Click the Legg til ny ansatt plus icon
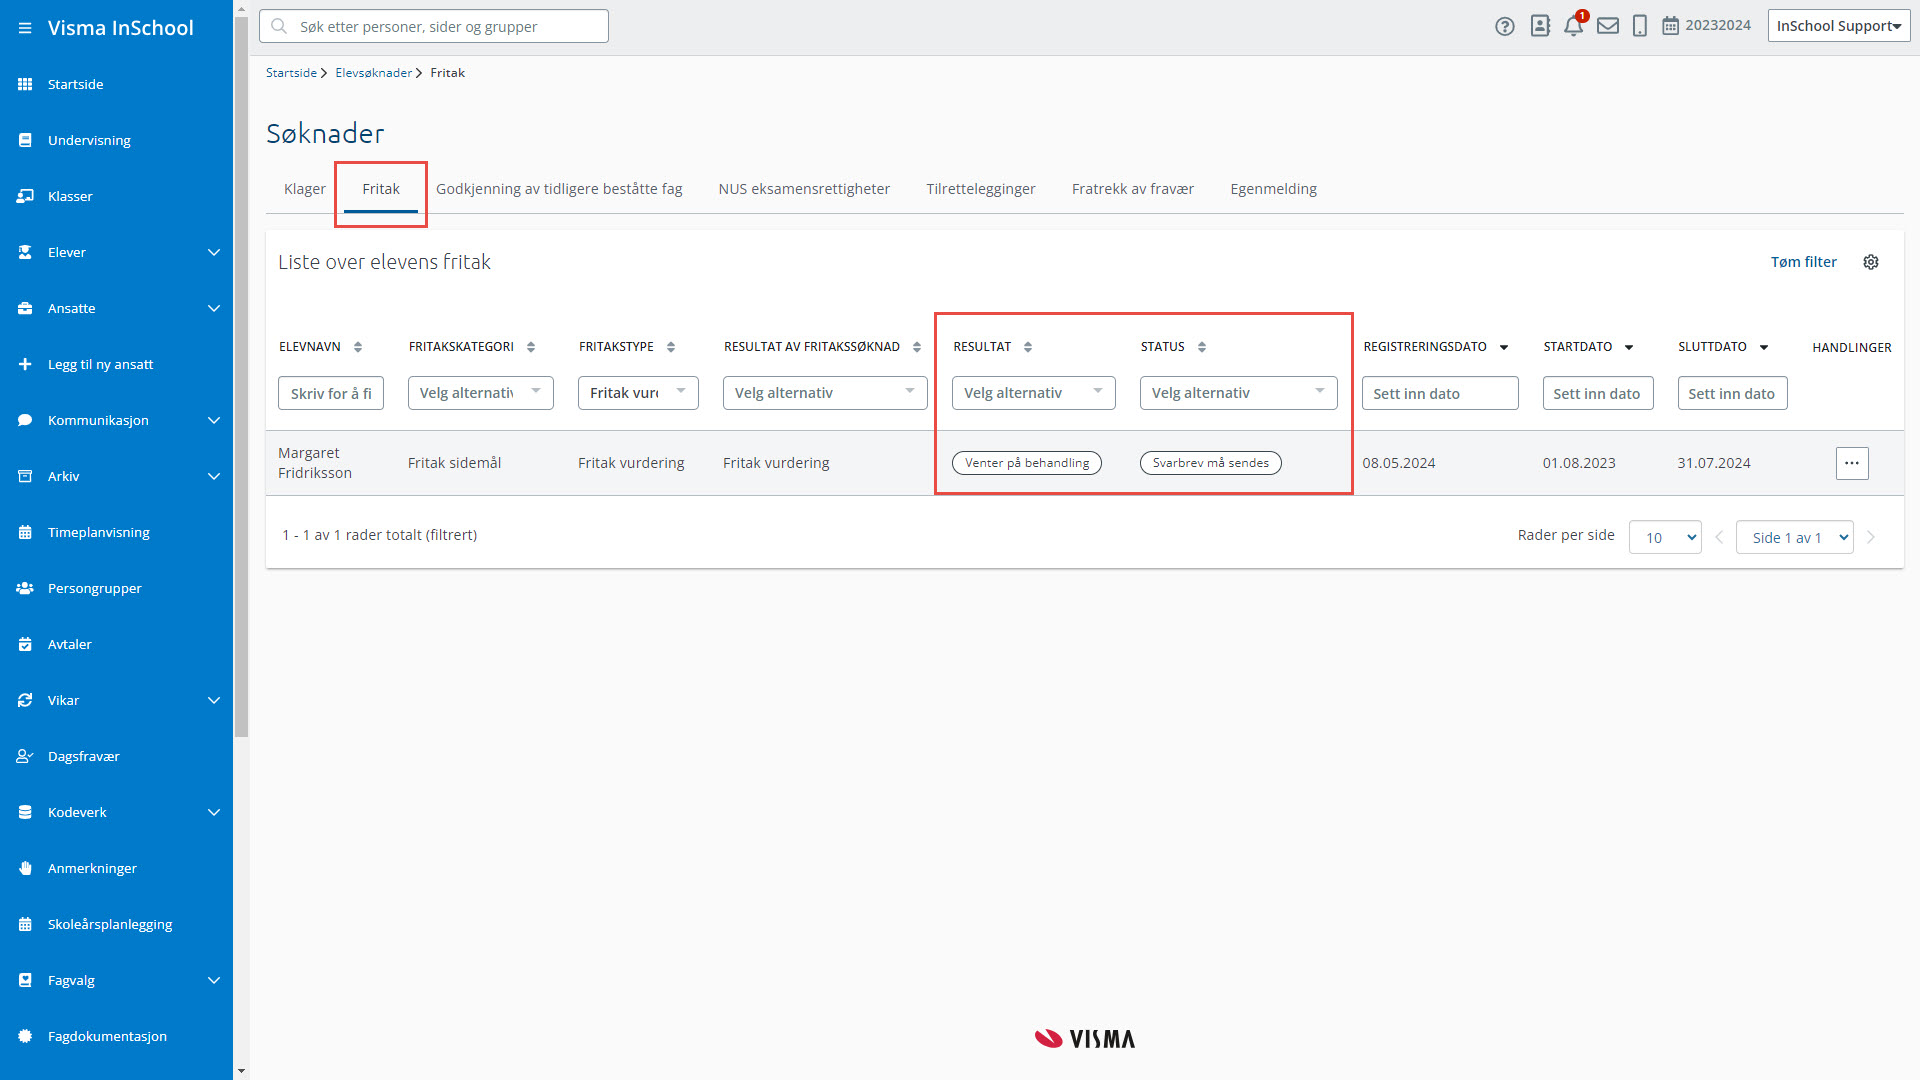Screen dimensions: 1920x1080 point(25,364)
